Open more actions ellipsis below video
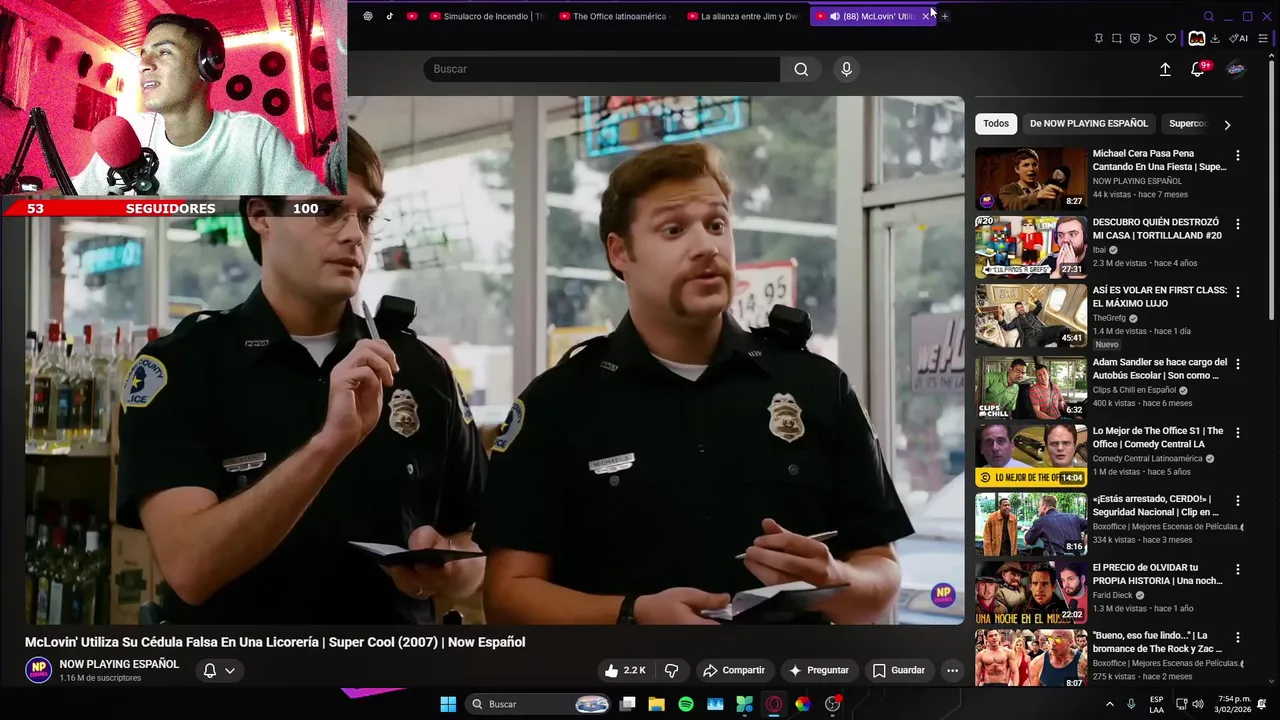 pos(952,670)
